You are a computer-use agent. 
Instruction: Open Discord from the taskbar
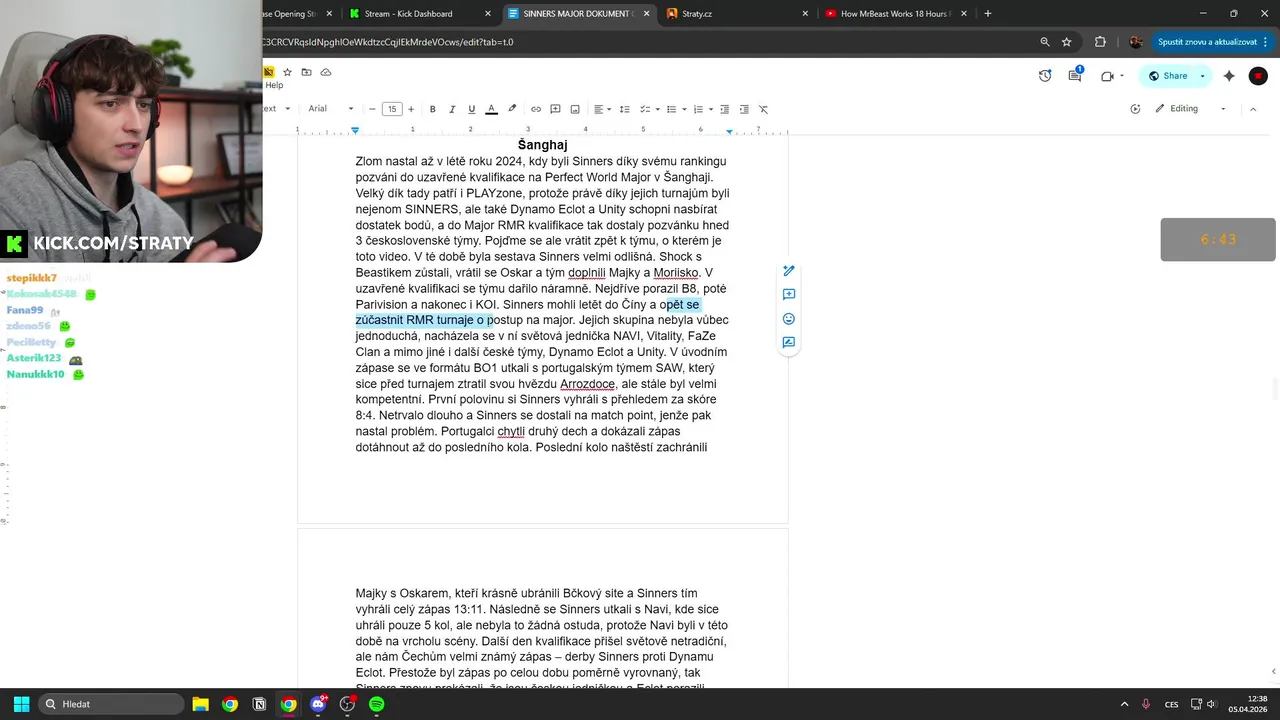point(318,704)
